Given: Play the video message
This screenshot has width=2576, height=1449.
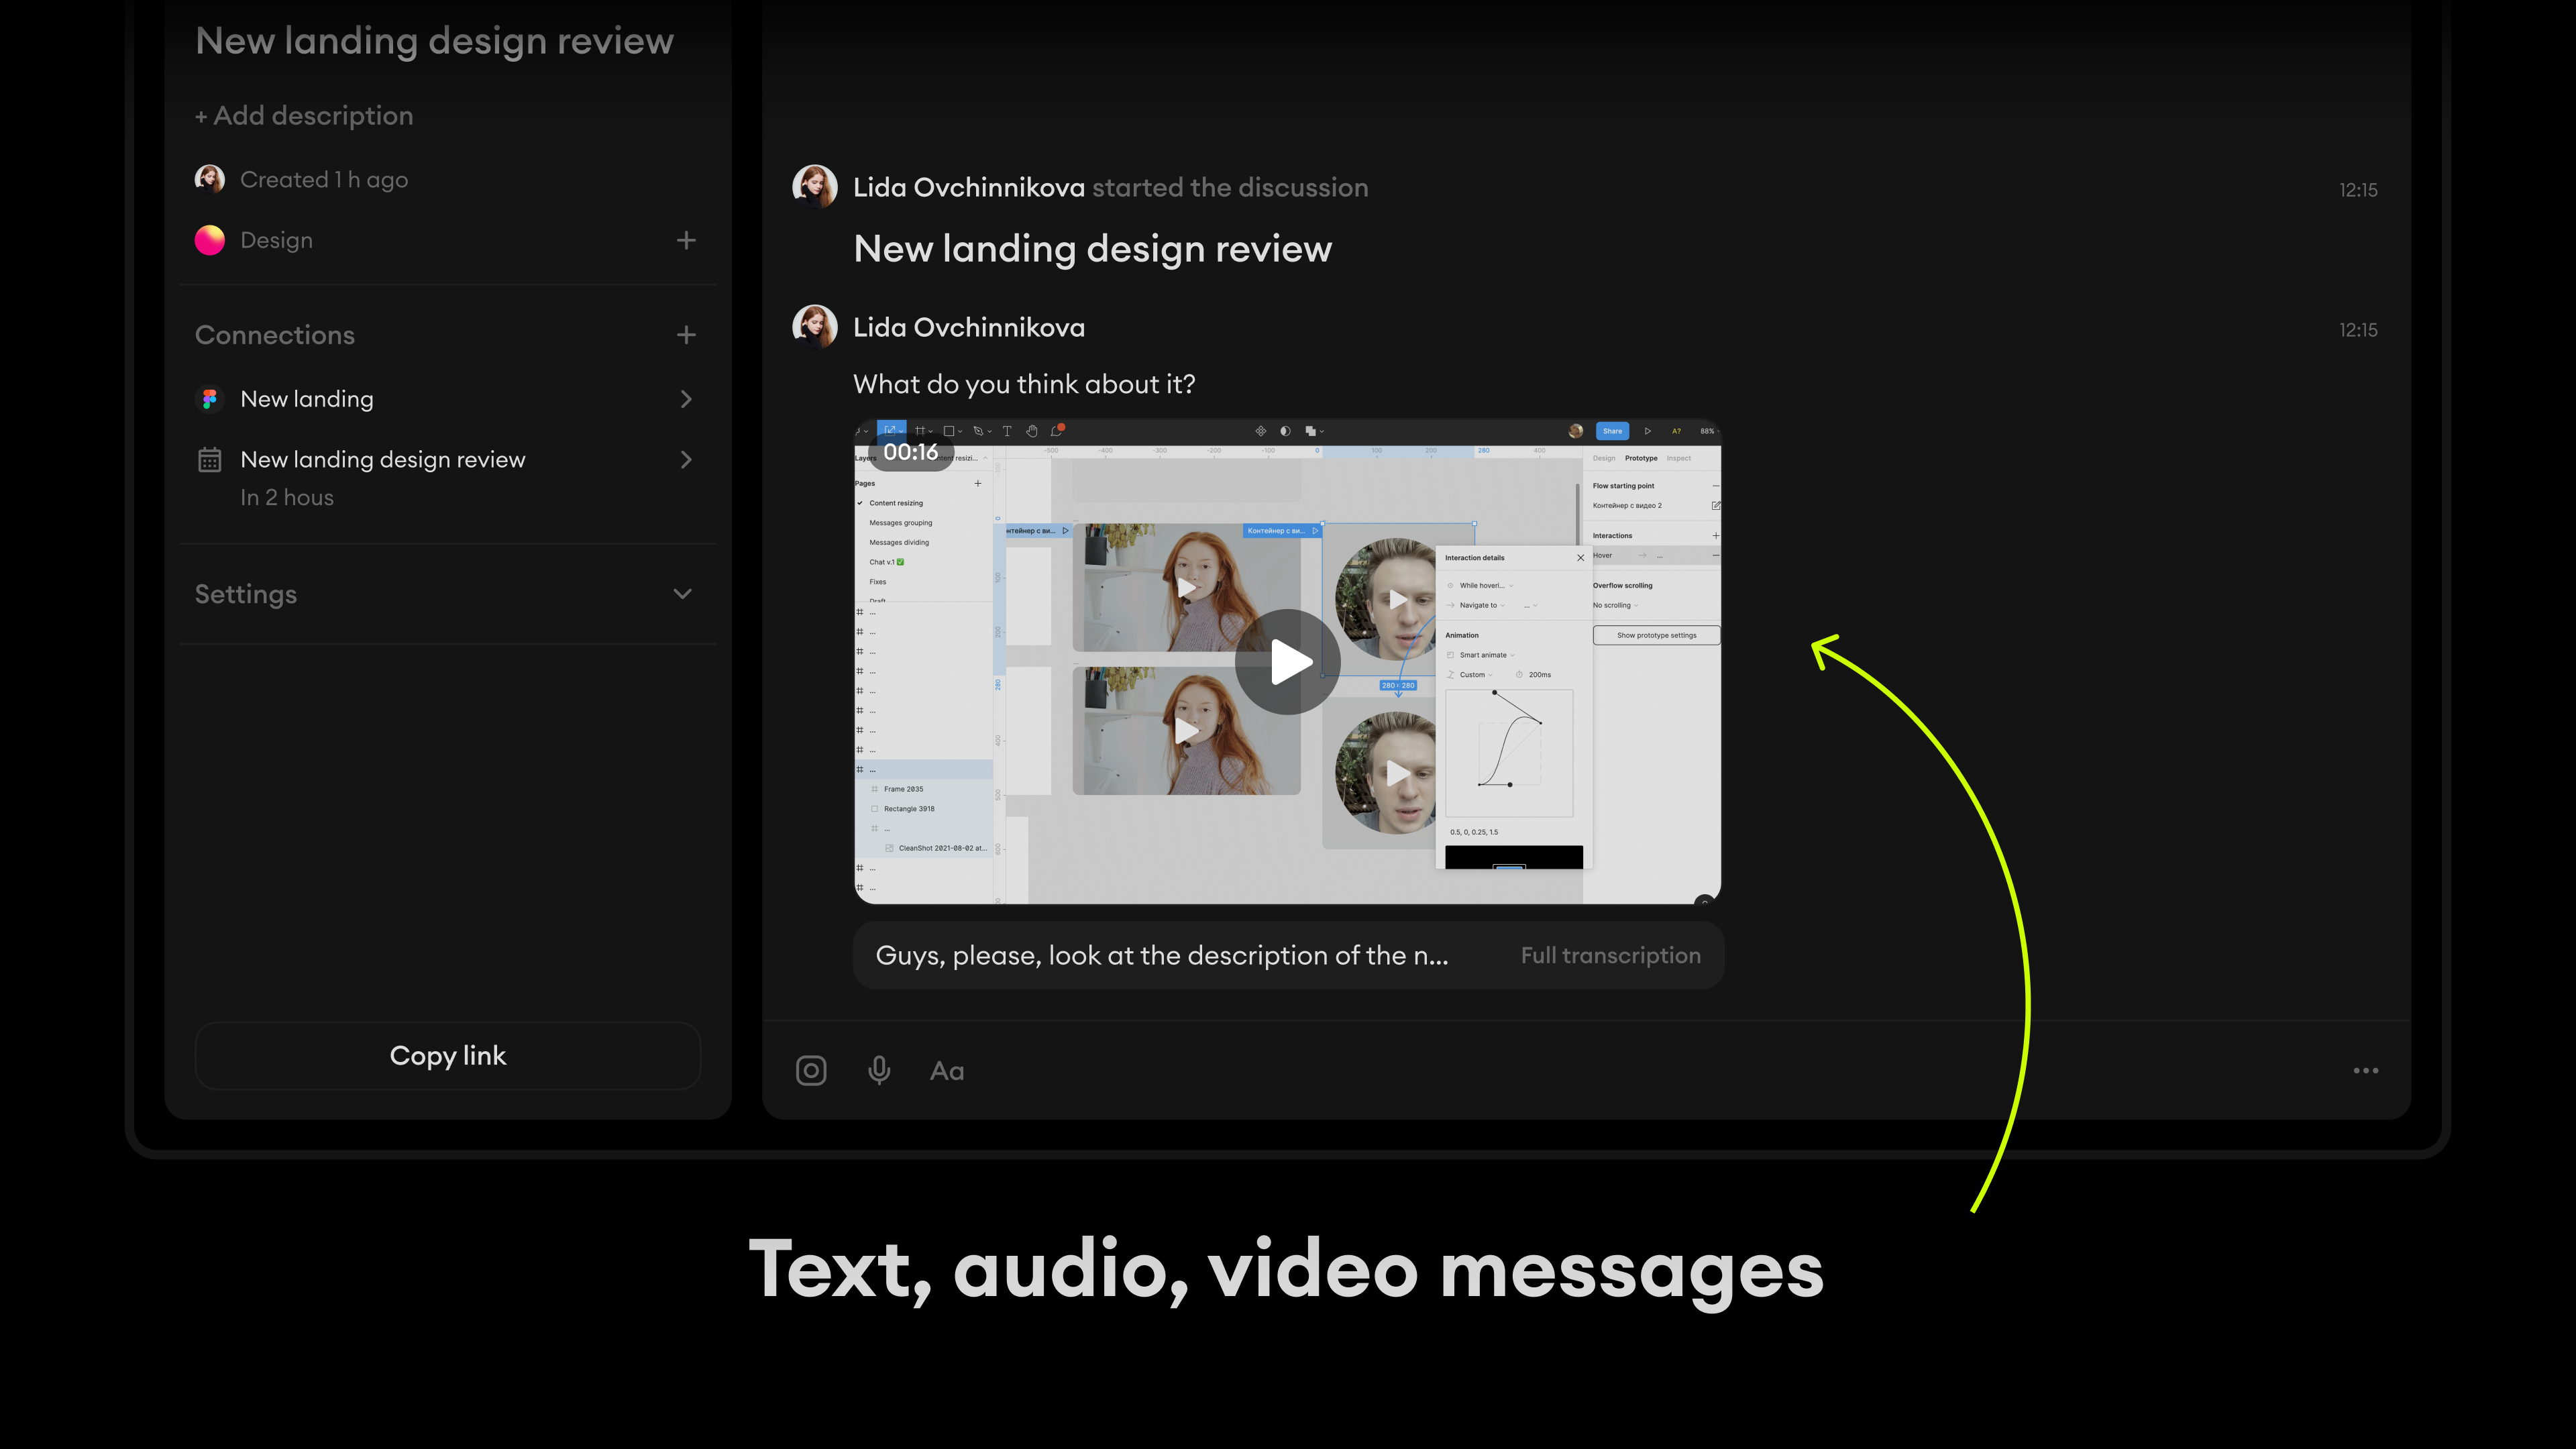Looking at the screenshot, I should click(x=1287, y=662).
